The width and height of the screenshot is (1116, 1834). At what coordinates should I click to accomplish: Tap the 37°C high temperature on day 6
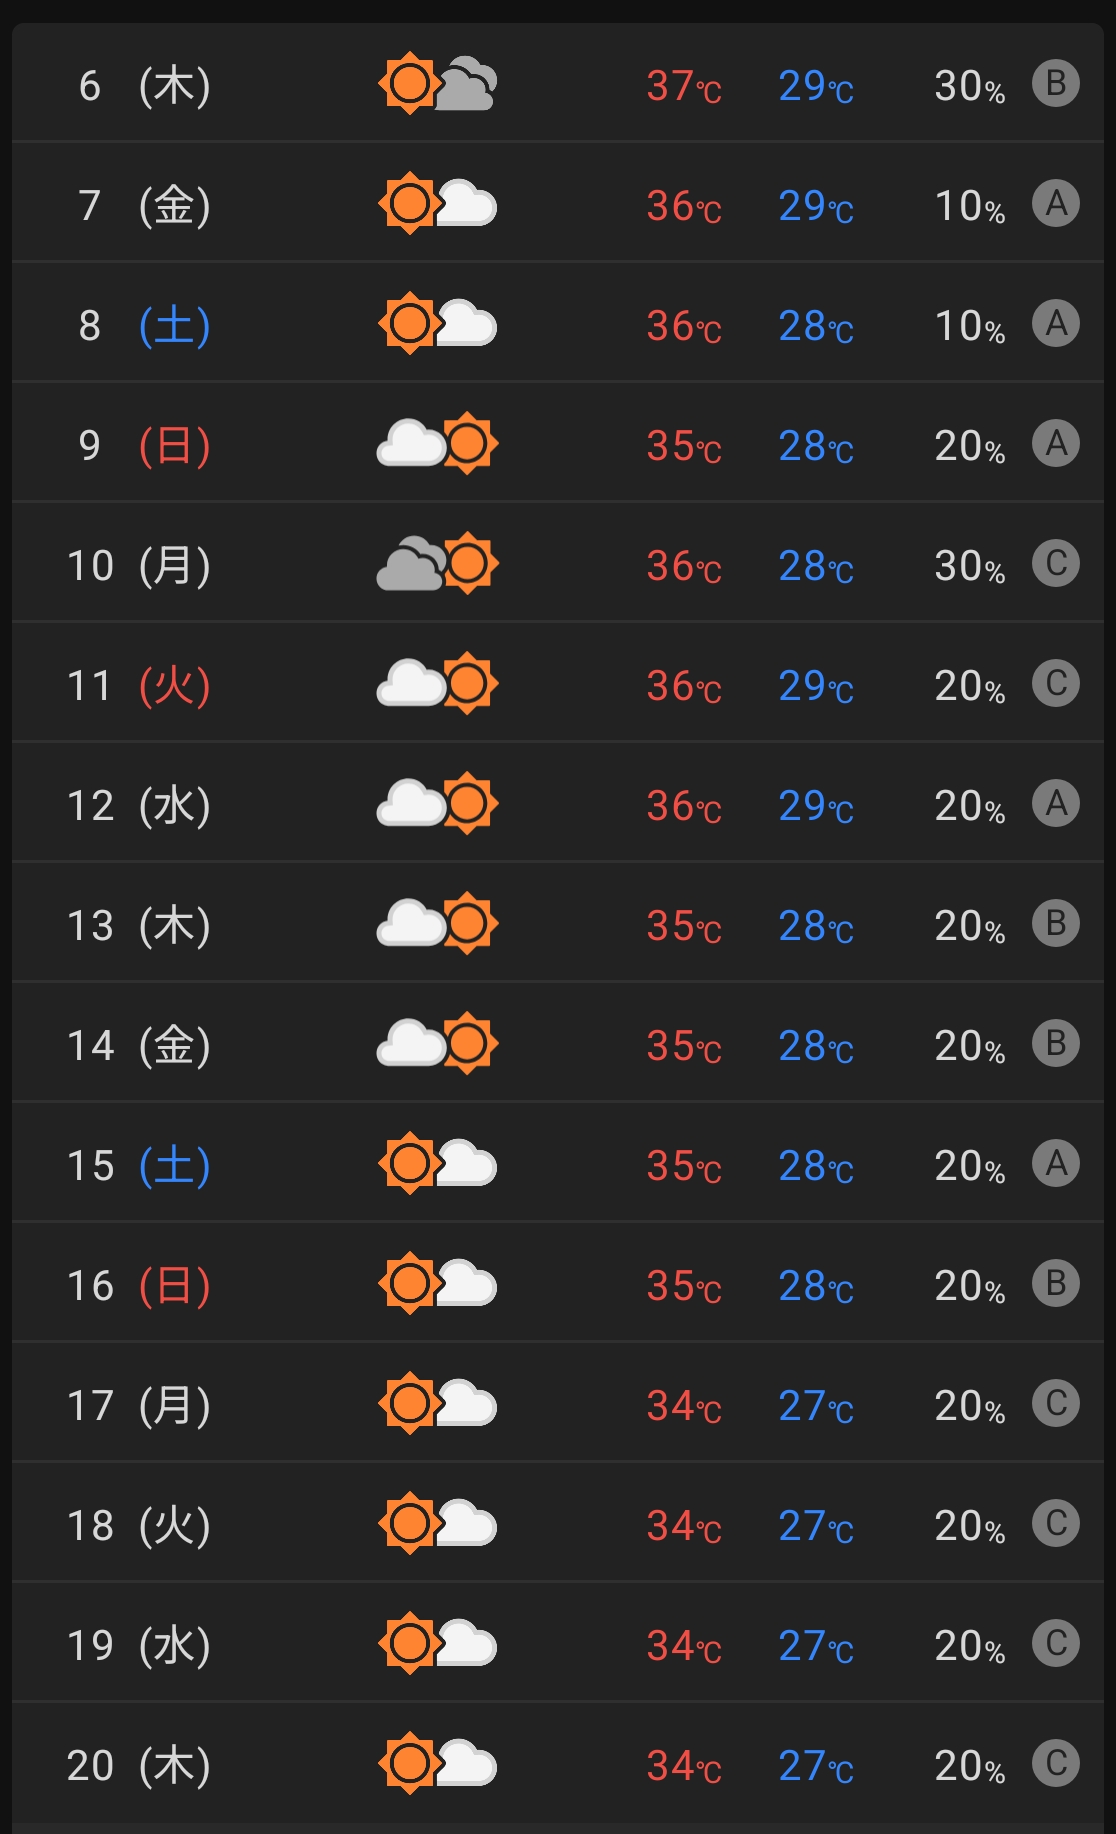tap(684, 86)
